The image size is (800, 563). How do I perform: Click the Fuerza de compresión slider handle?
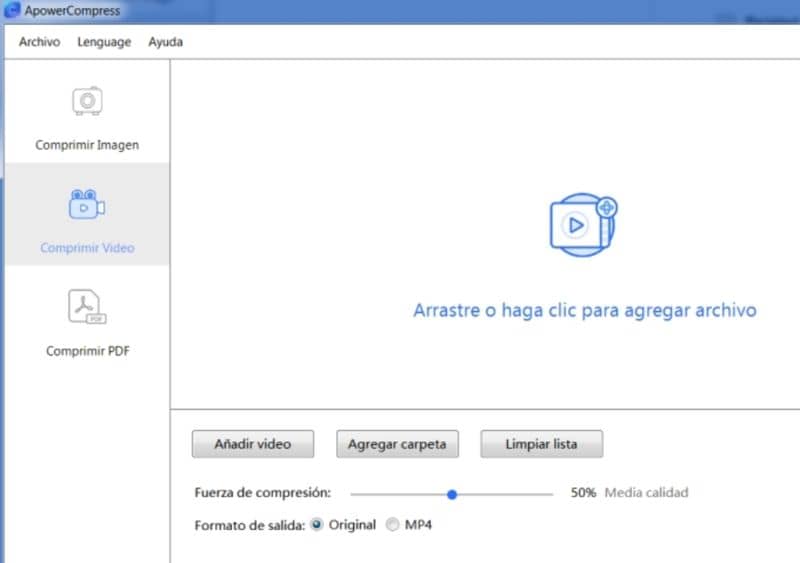(452, 494)
